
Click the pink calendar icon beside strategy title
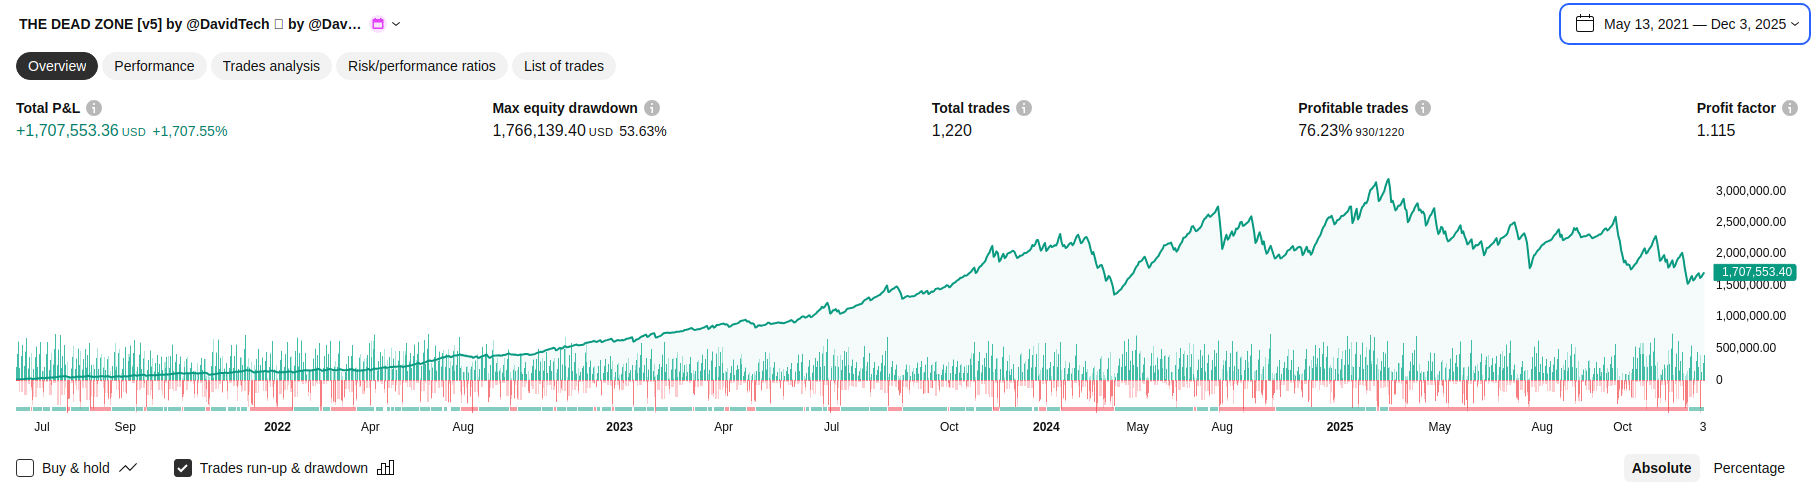click(378, 24)
